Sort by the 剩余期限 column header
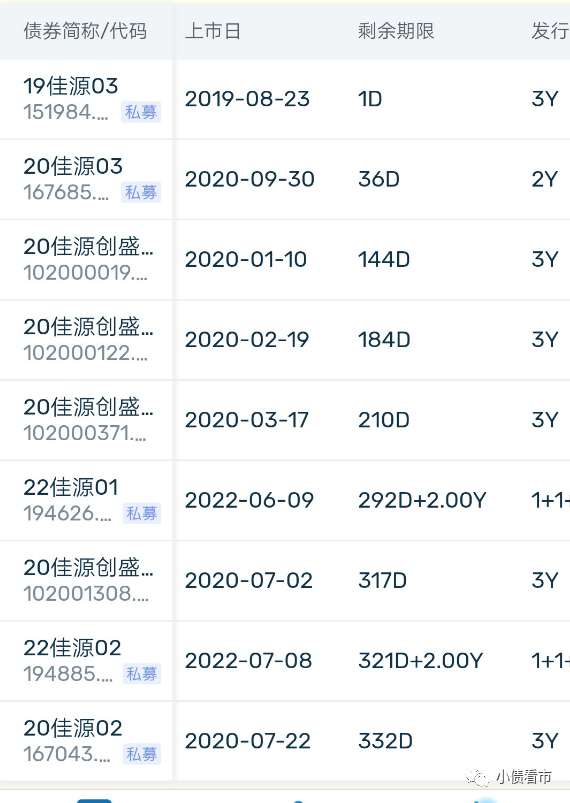 pyautogui.click(x=396, y=31)
